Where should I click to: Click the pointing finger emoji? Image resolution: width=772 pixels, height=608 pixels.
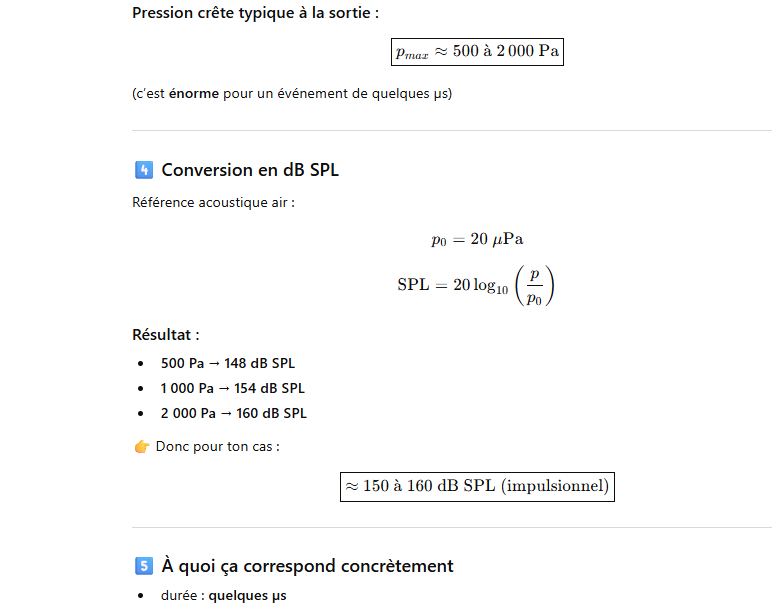point(141,446)
